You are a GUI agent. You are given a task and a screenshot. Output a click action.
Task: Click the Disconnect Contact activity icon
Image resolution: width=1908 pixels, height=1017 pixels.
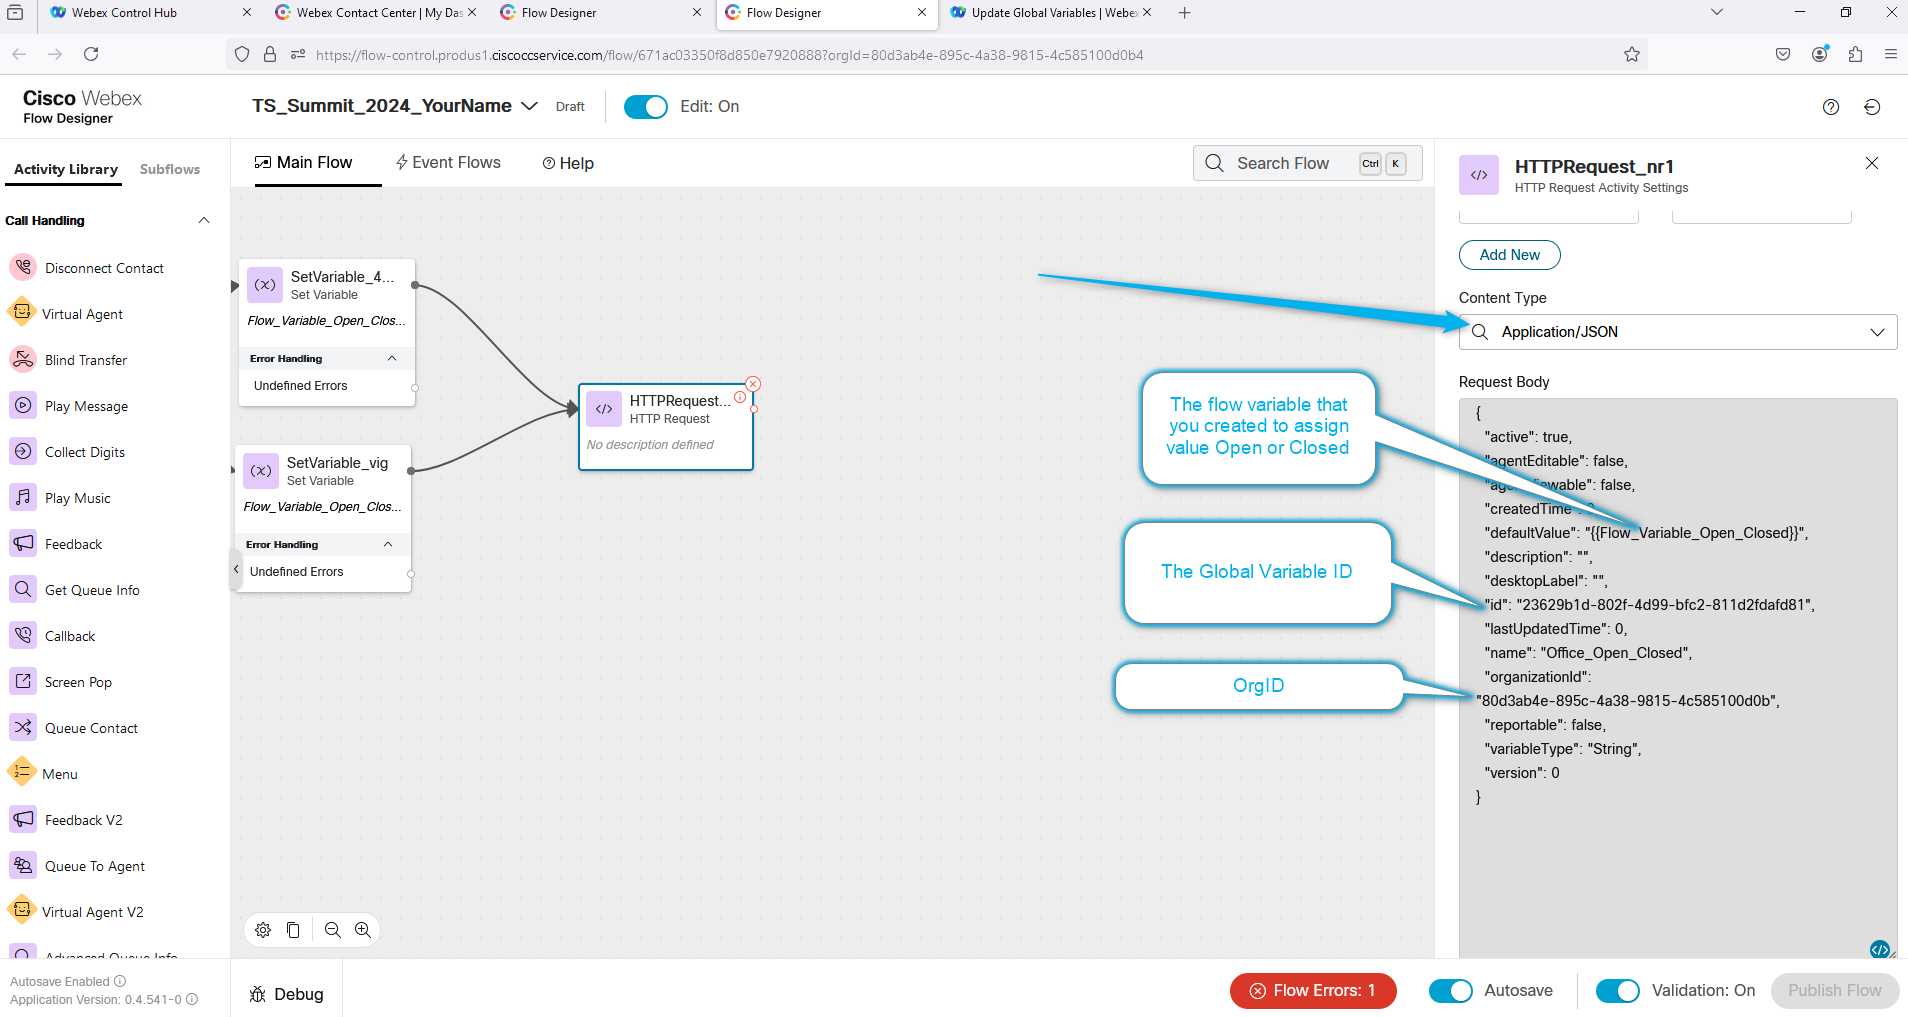(x=23, y=268)
